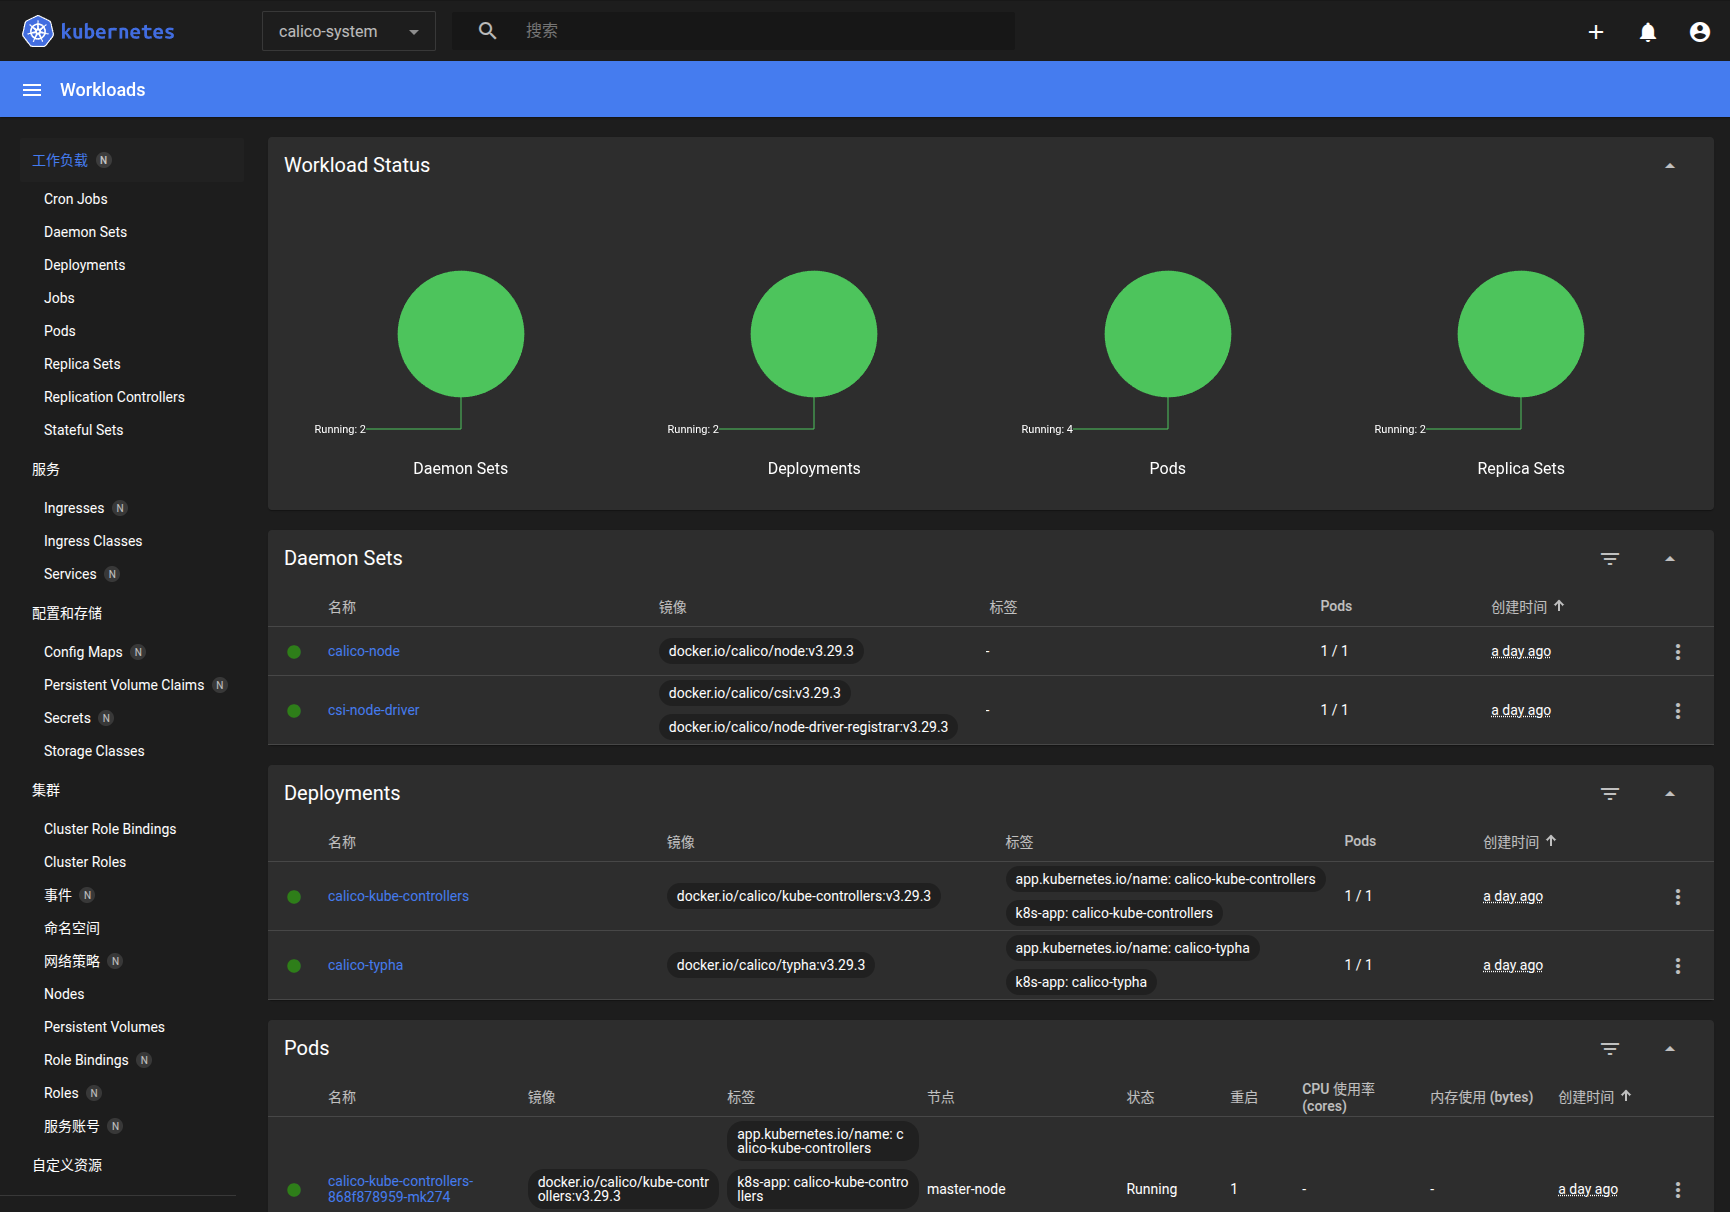Open Jobs in sidebar
Image resolution: width=1730 pixels, height=1212 pixels.
pyautogui.click(x=60, y=298)
